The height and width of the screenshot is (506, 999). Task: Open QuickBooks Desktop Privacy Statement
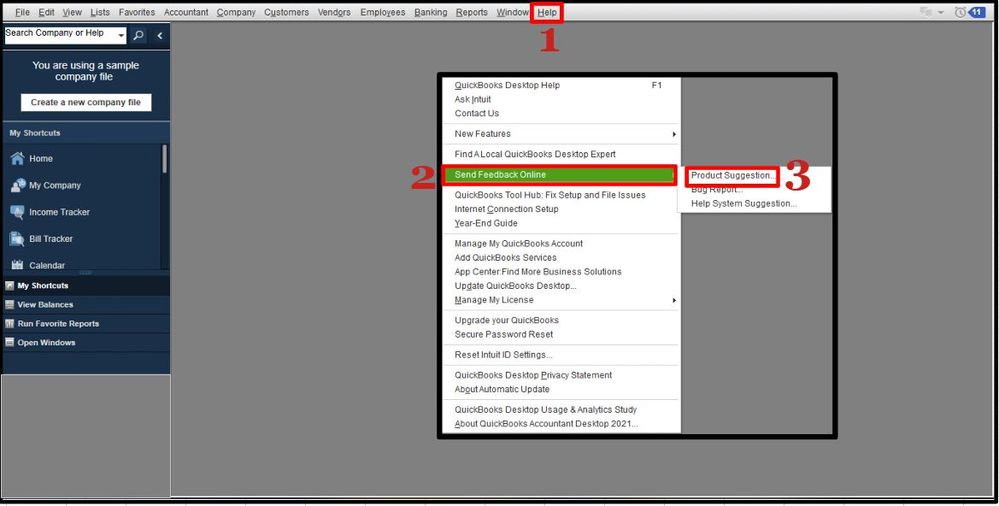coord(562,375)
